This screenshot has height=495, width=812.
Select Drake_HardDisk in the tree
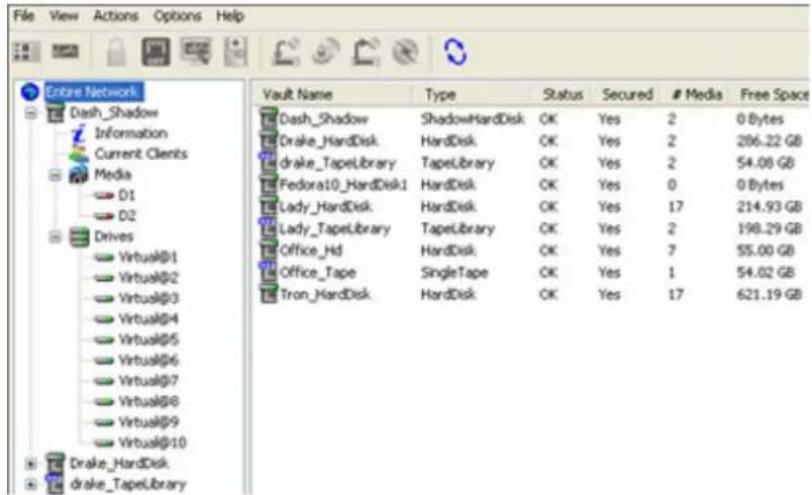click(x=119, y=463)
